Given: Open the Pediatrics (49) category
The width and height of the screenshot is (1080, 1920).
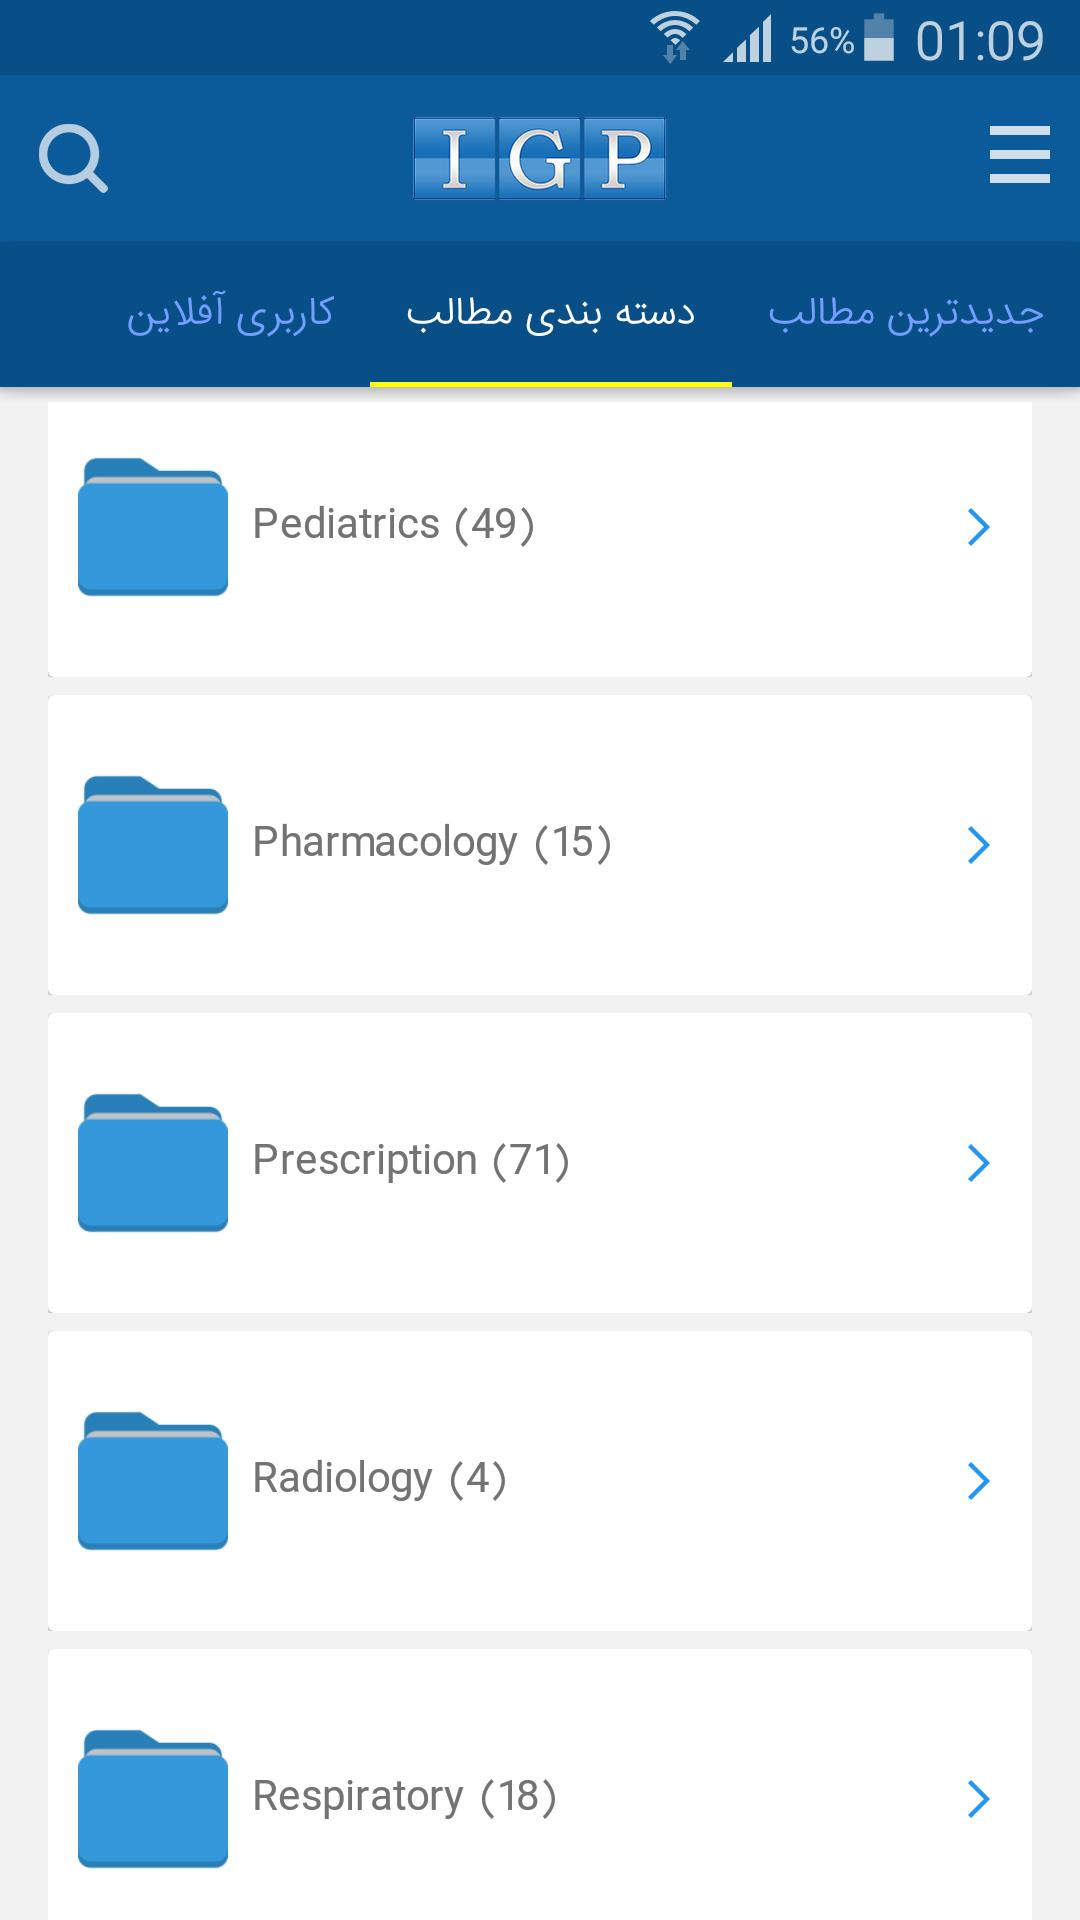Looking at the screenshot, I should pos(393,525).
